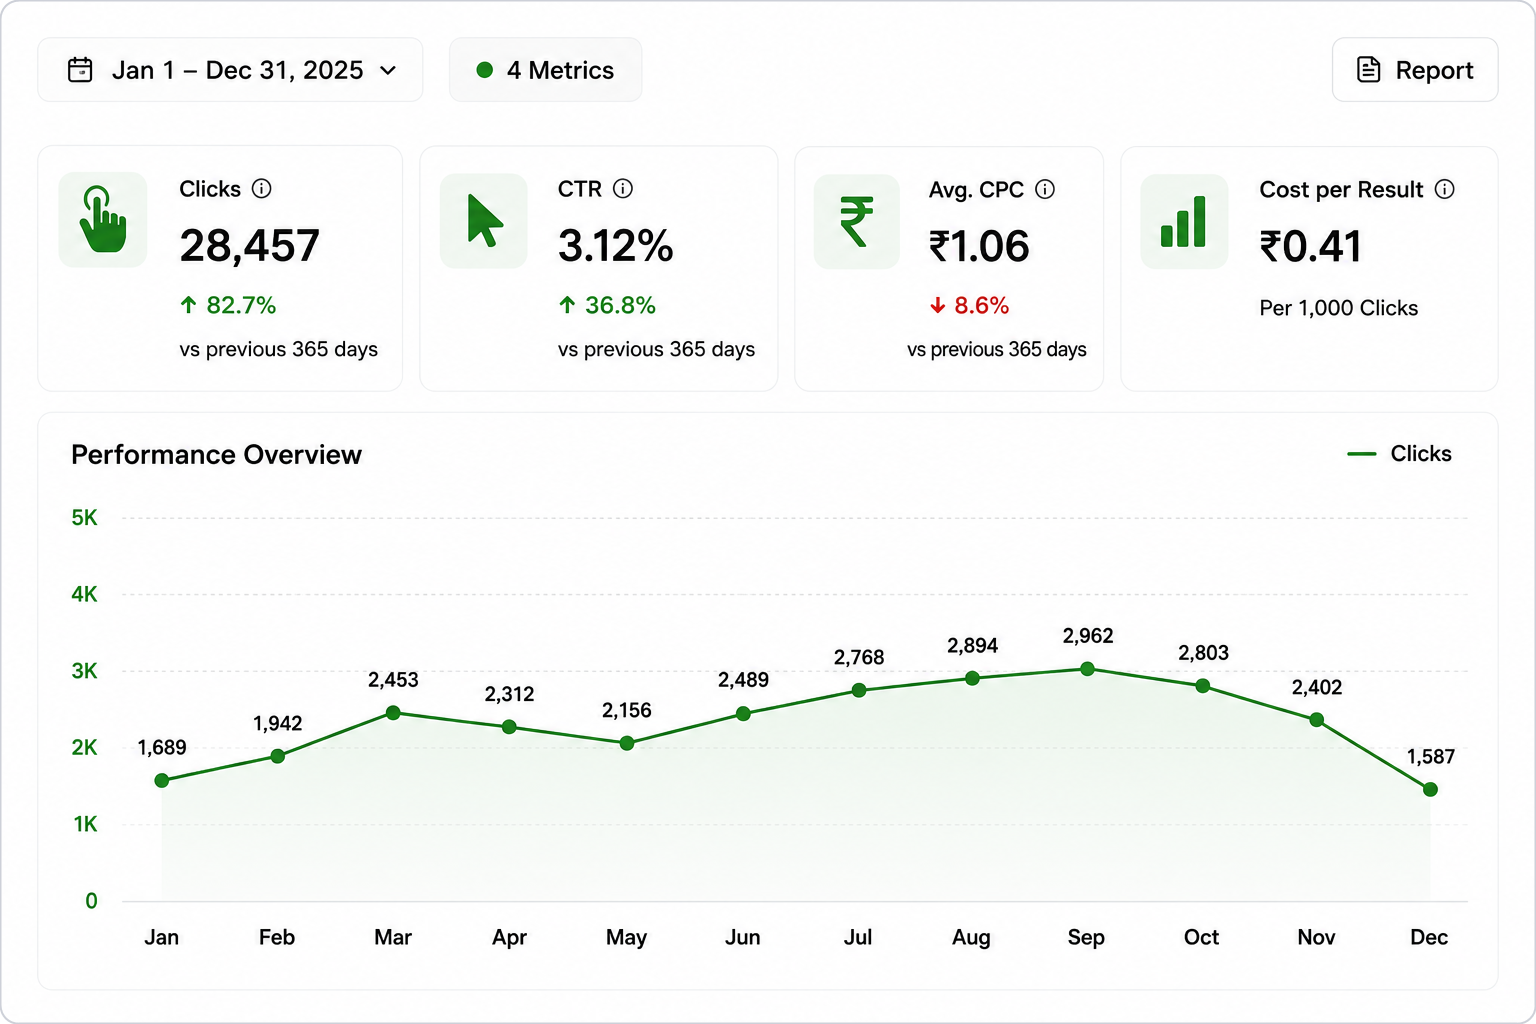Open the 4 Metrics selector

tap(545, 70)
